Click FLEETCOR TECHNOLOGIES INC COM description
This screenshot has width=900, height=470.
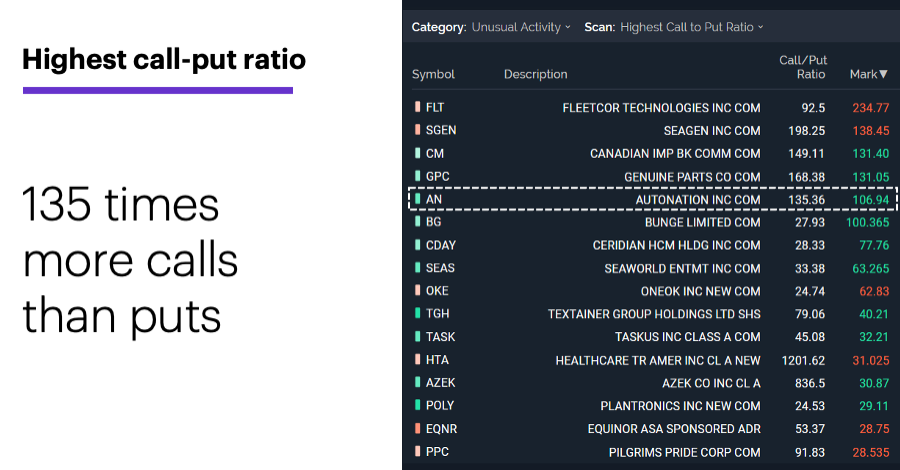661,108
